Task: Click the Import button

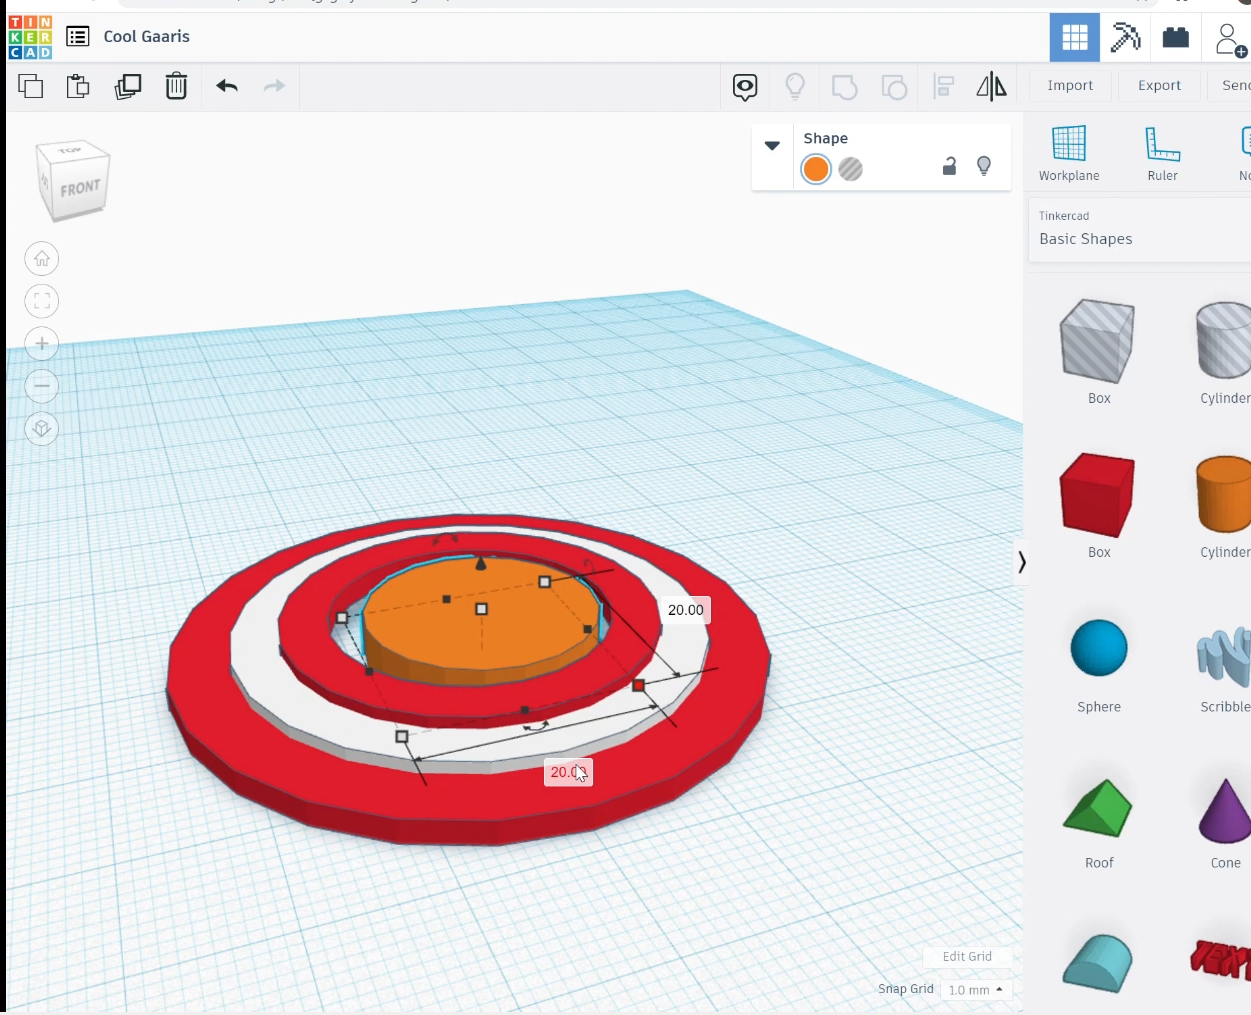Action: [x=1070, y=86]
